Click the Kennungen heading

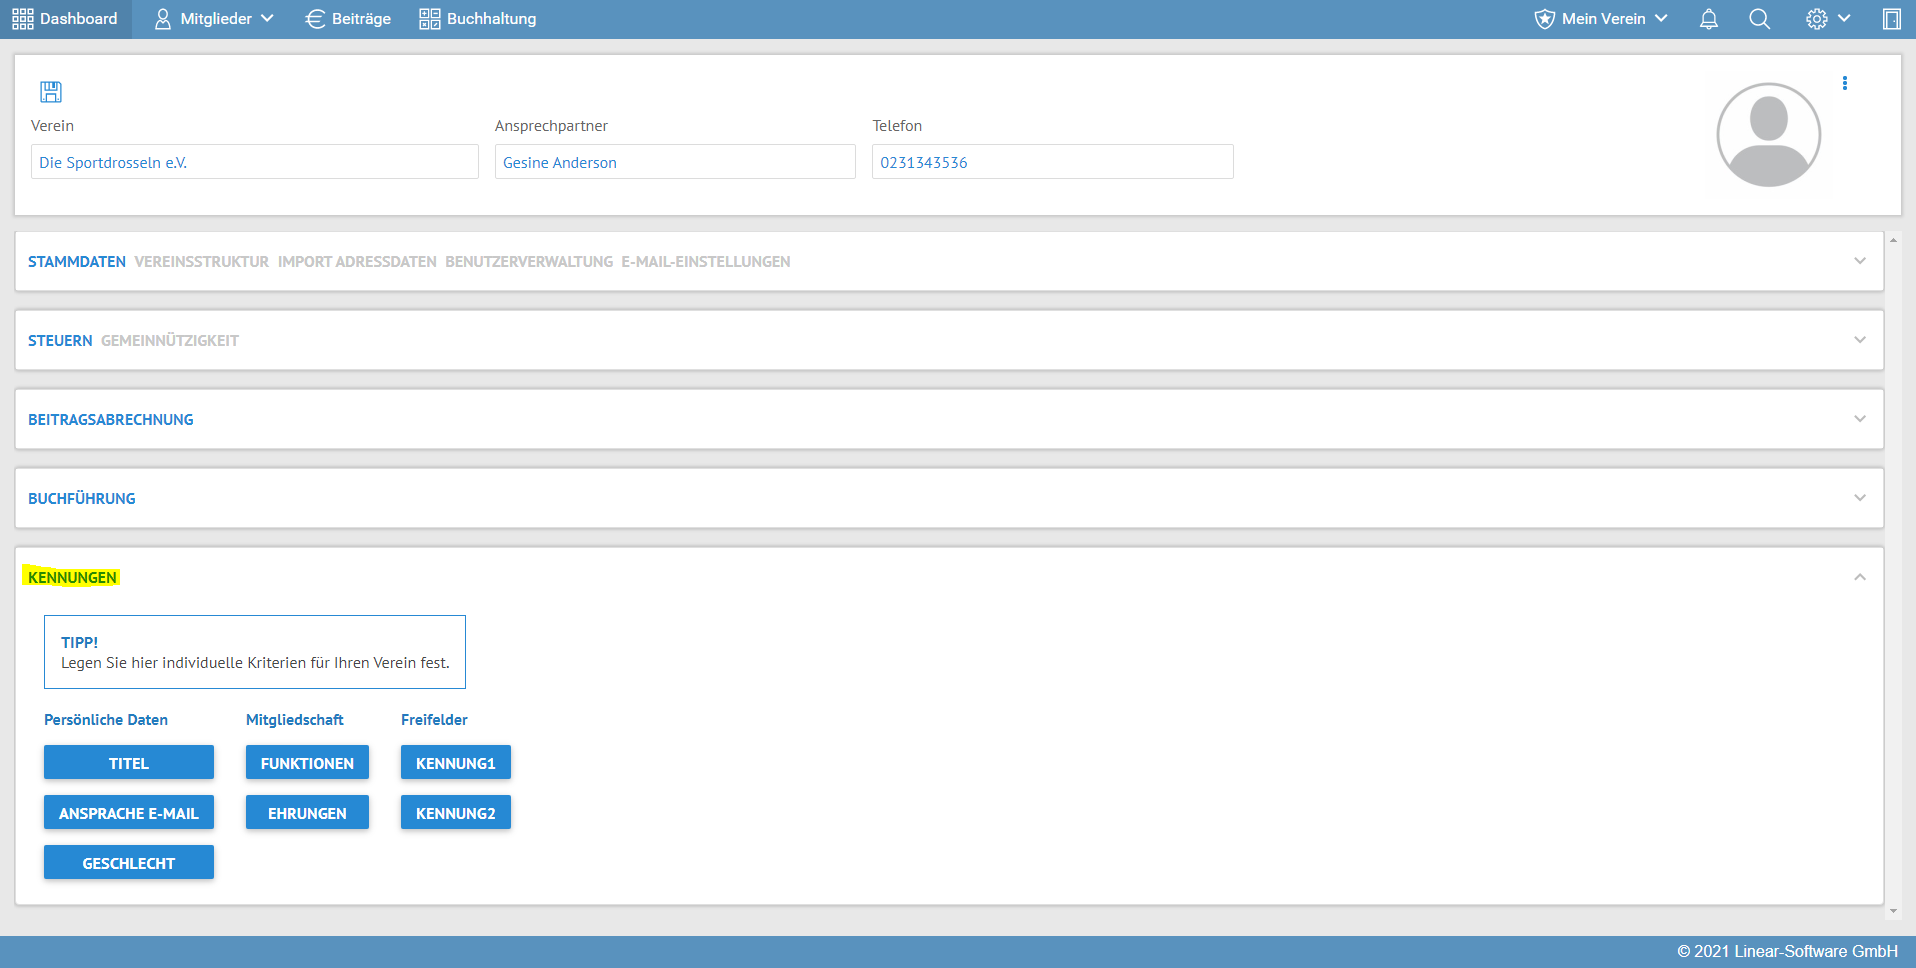click(x=72, y=578)
